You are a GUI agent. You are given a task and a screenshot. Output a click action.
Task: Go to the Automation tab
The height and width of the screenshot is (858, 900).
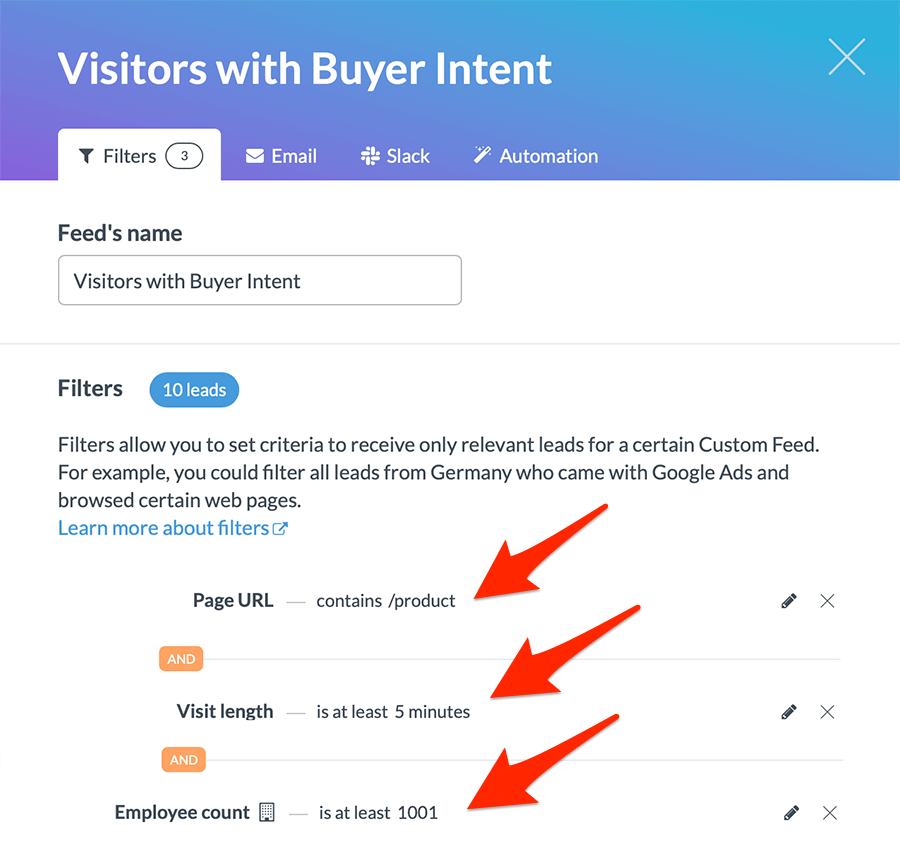click(x=536, y=156)
